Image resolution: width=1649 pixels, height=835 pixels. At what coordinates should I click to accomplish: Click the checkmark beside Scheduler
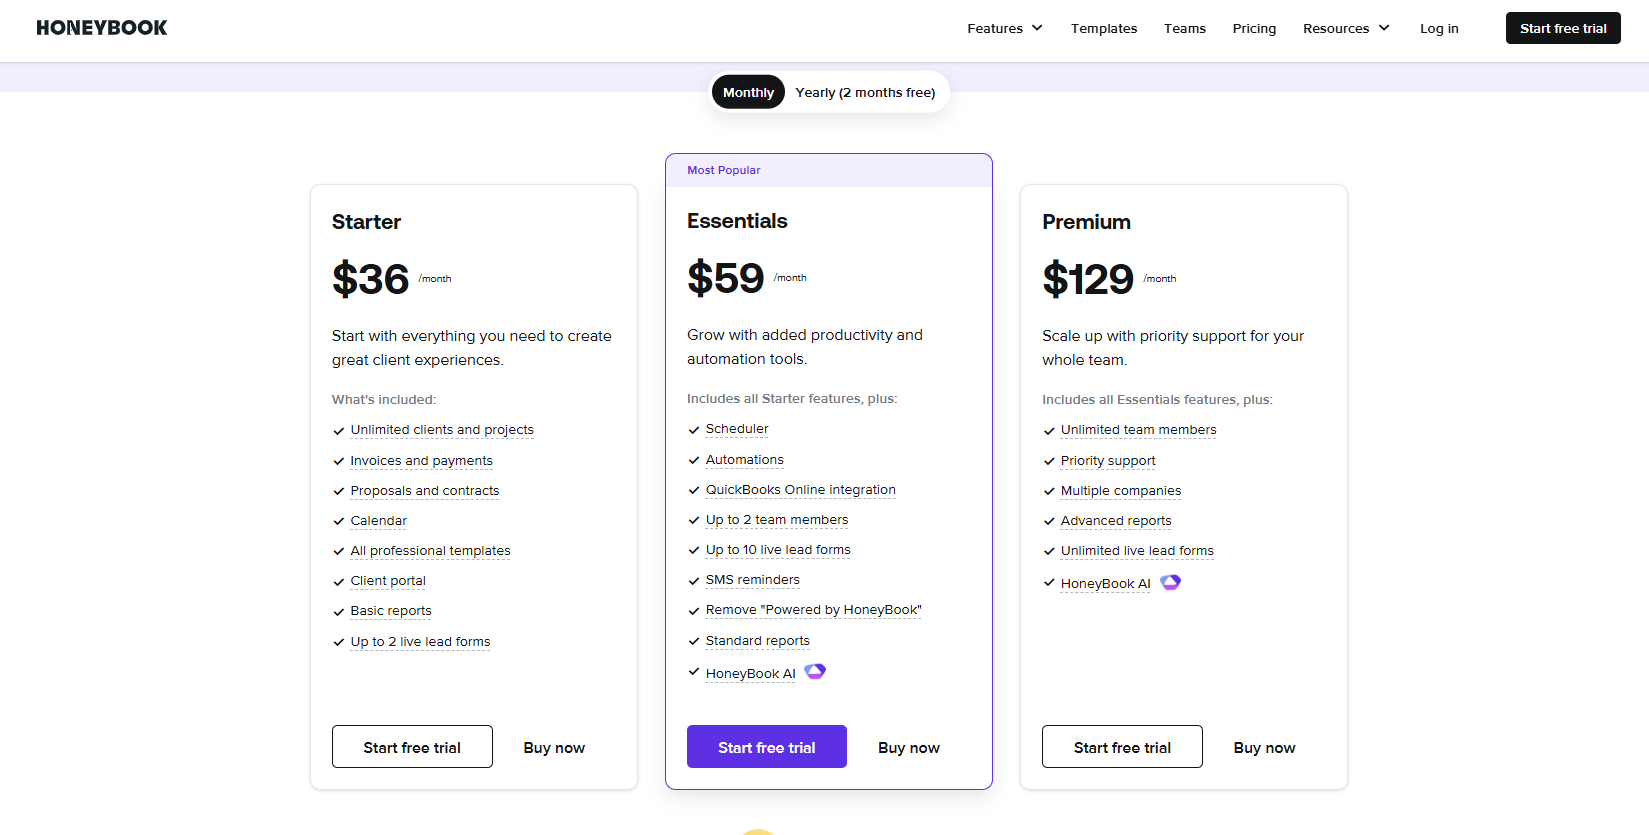694,430
